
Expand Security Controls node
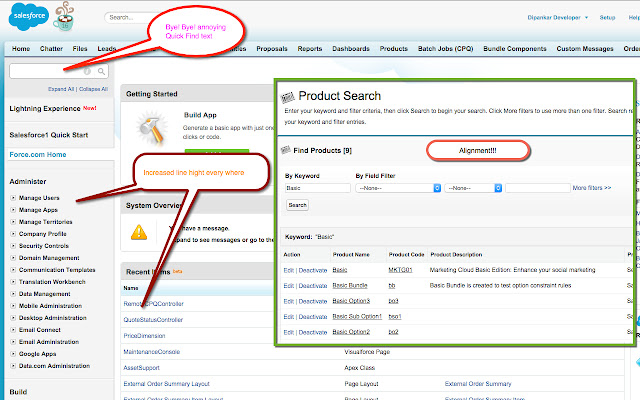[x=13, y=246]
